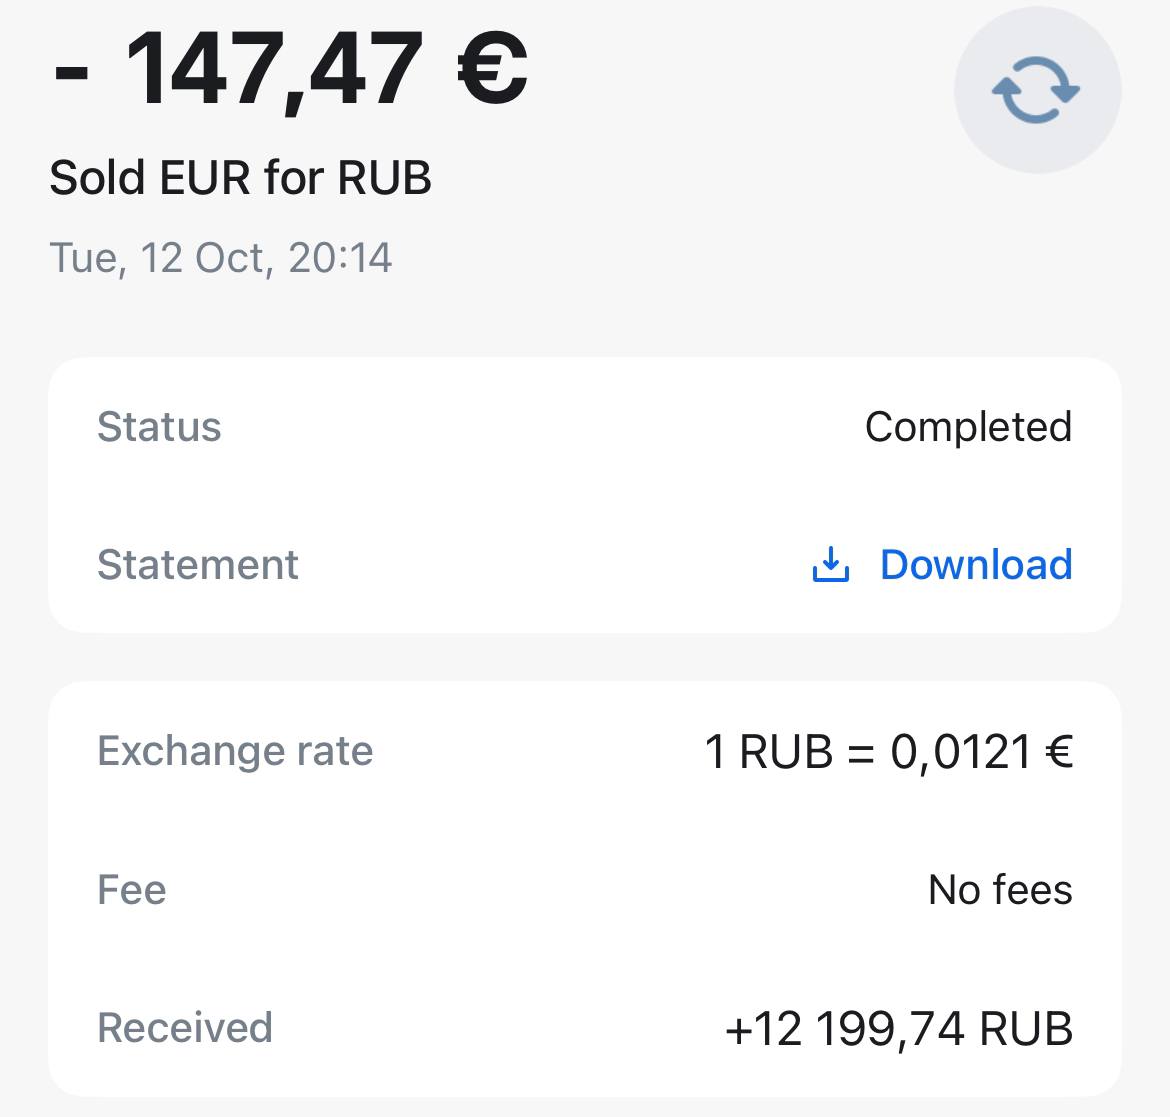Tap the Status row label
Screen dimensions: 1170x1117
[160, 427]
